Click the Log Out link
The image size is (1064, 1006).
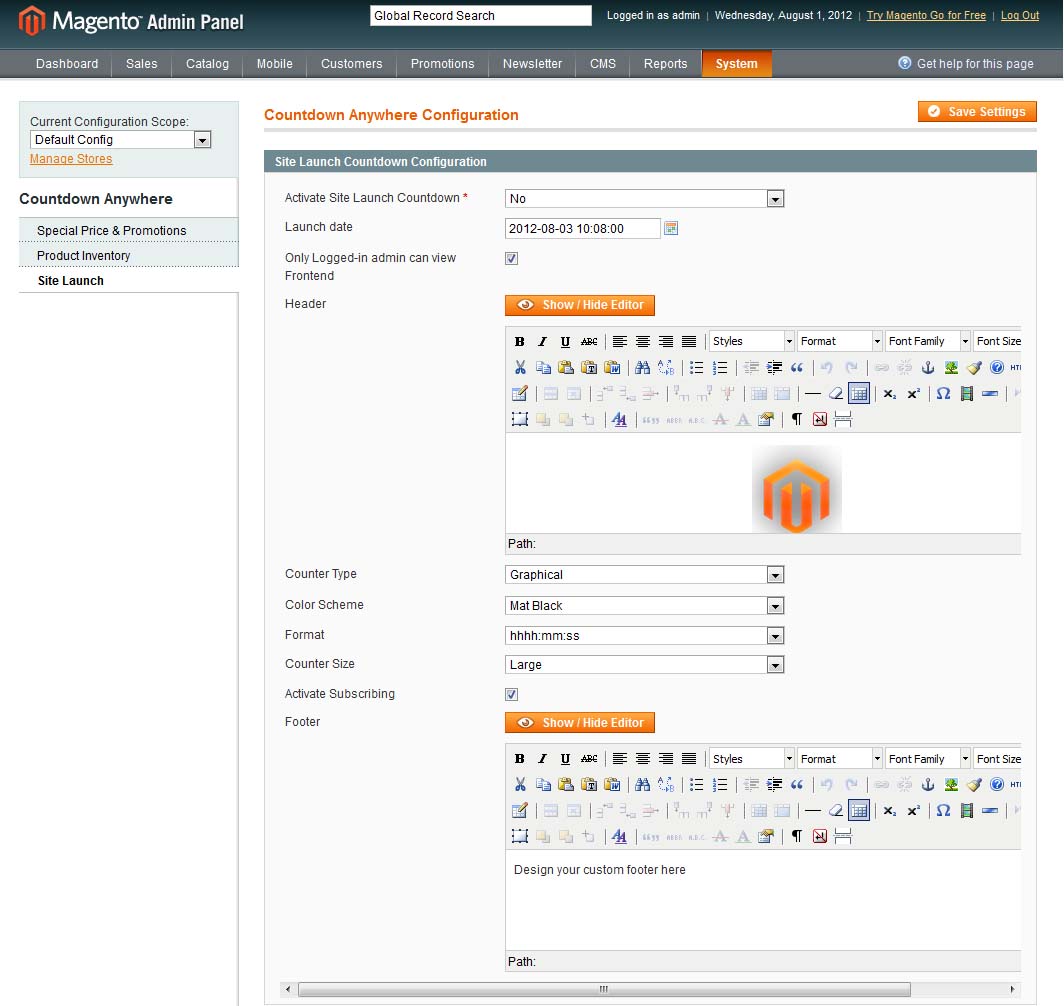[x=1020, y=16]
